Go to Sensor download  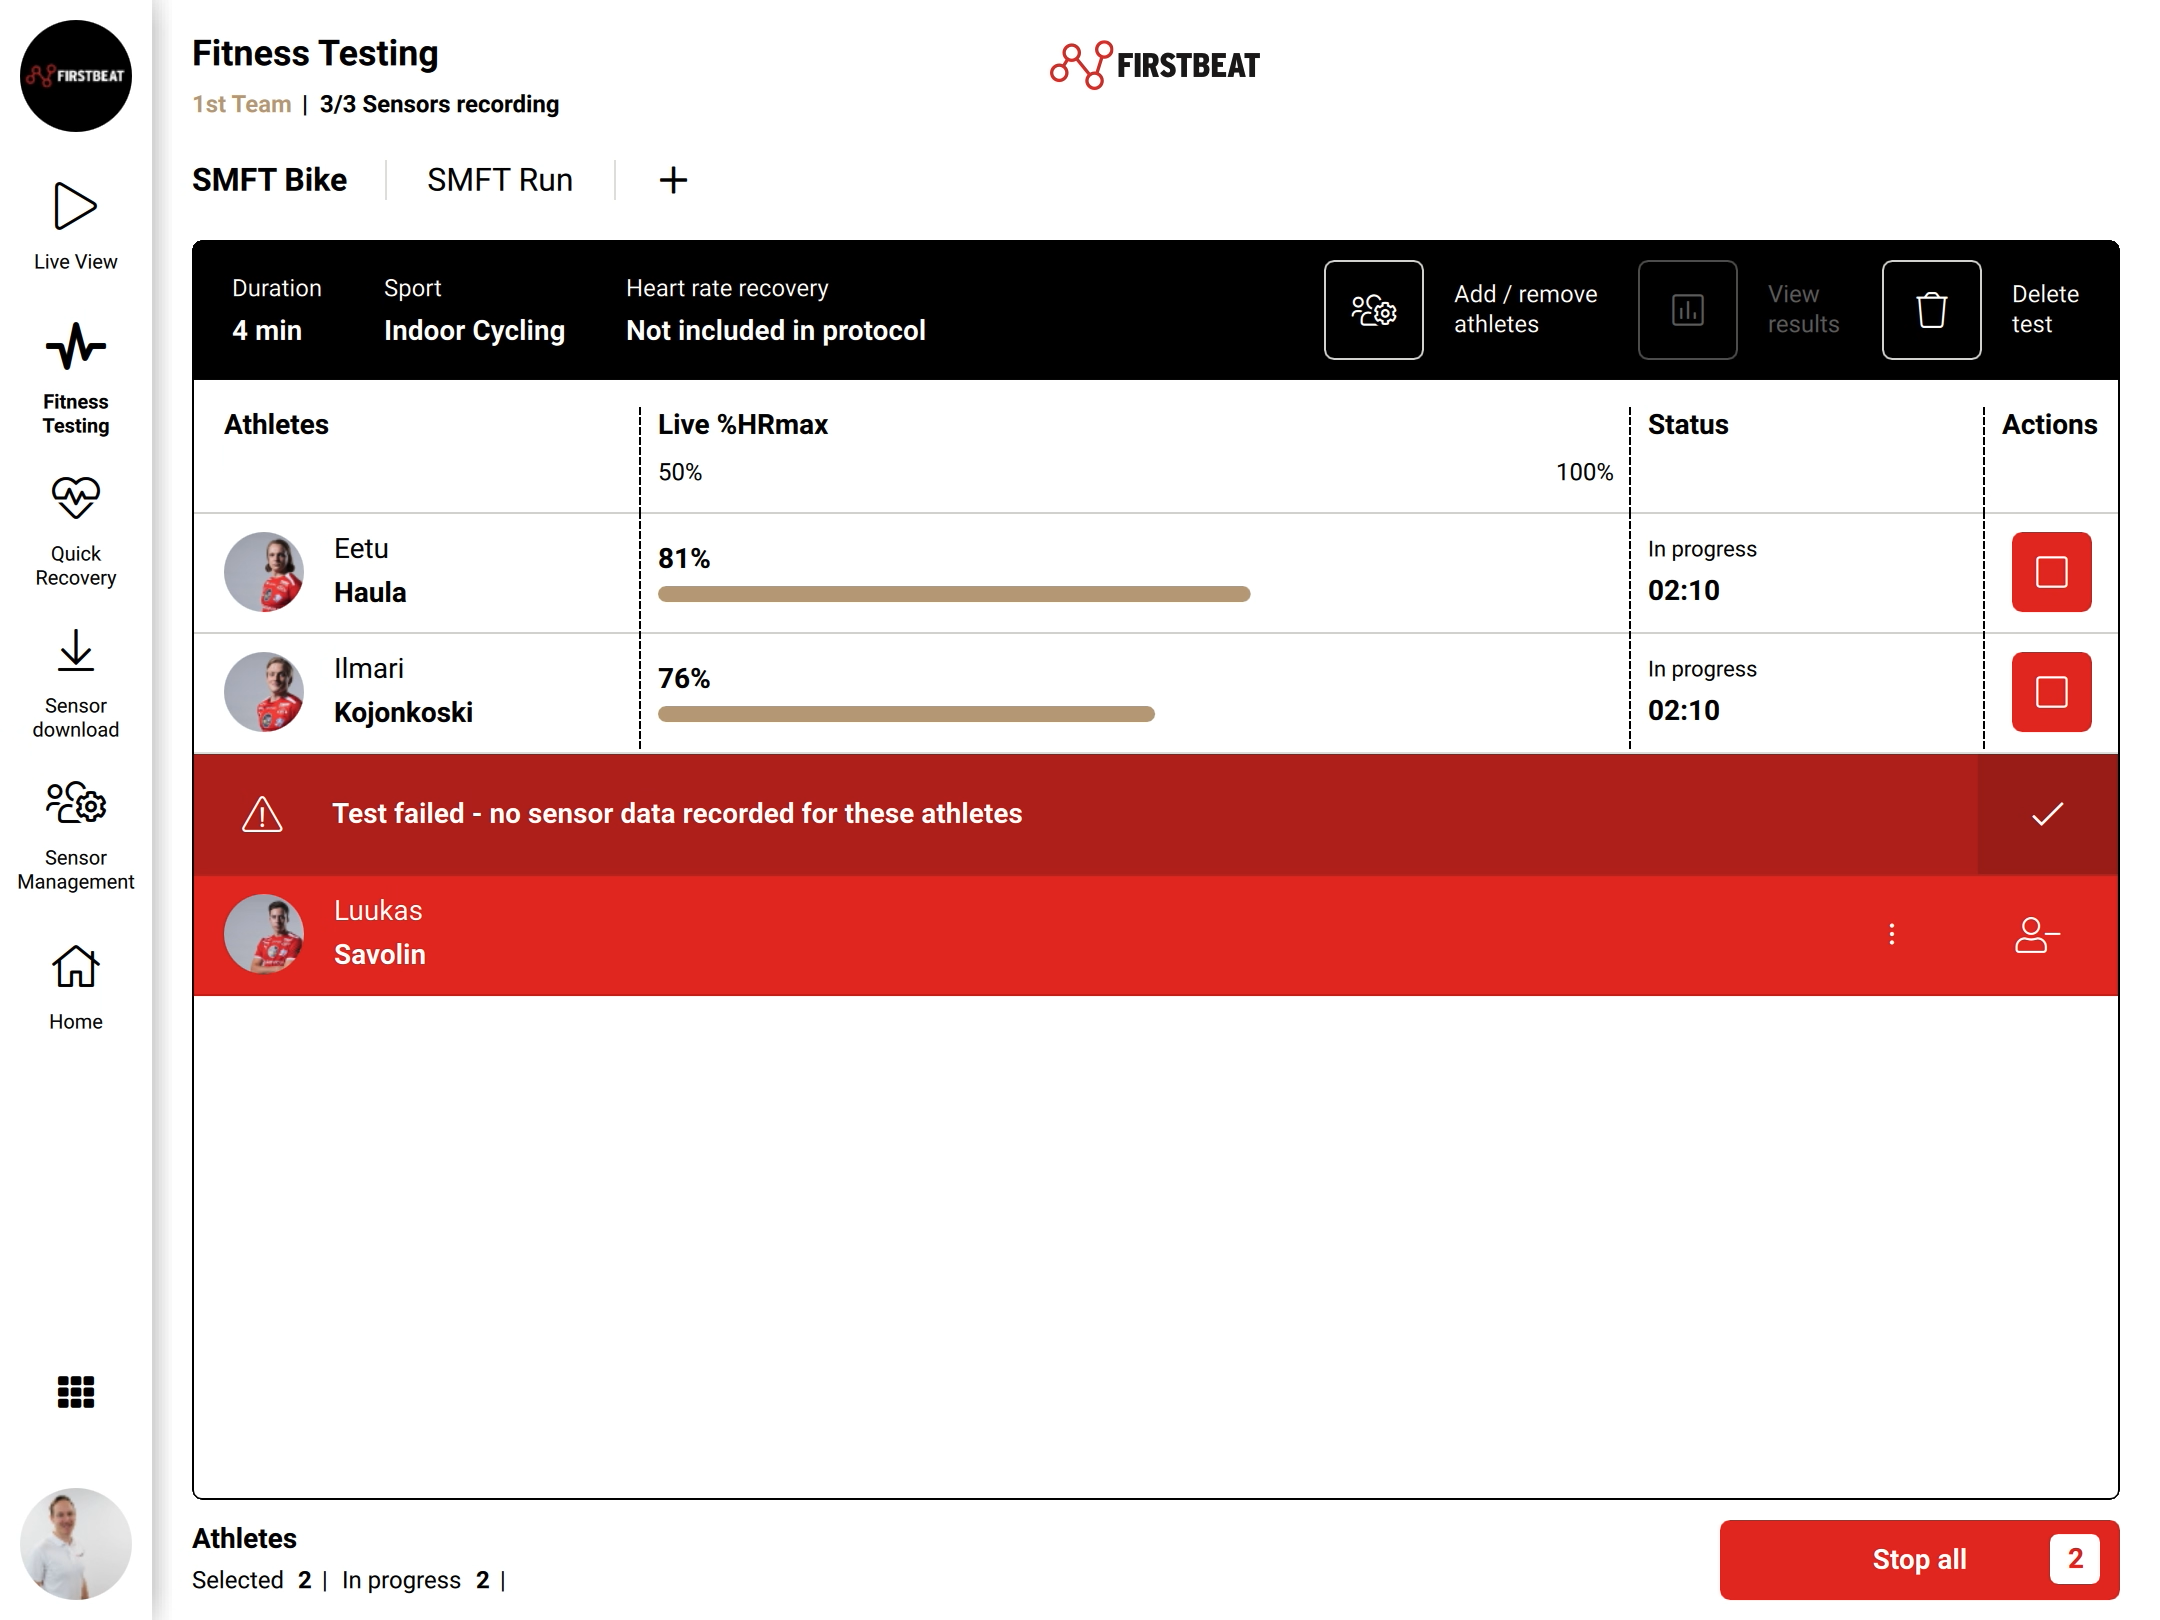point(76,684)
